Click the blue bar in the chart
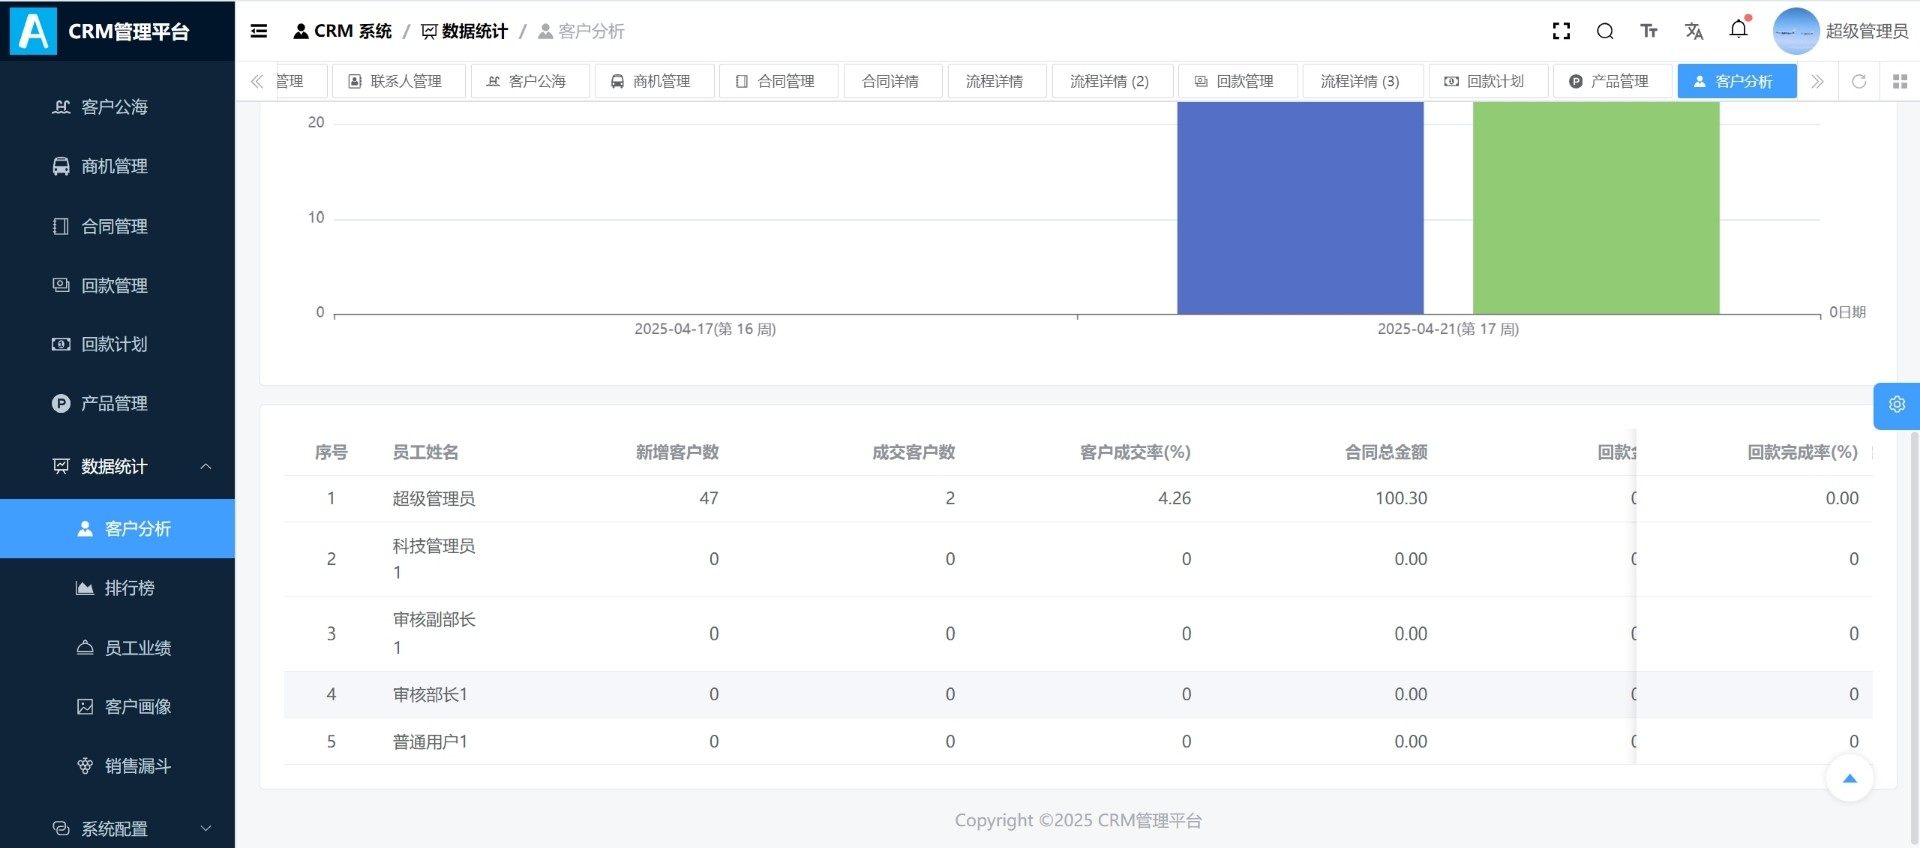The image size is (1920, 848). click(x=1299, y=208)
